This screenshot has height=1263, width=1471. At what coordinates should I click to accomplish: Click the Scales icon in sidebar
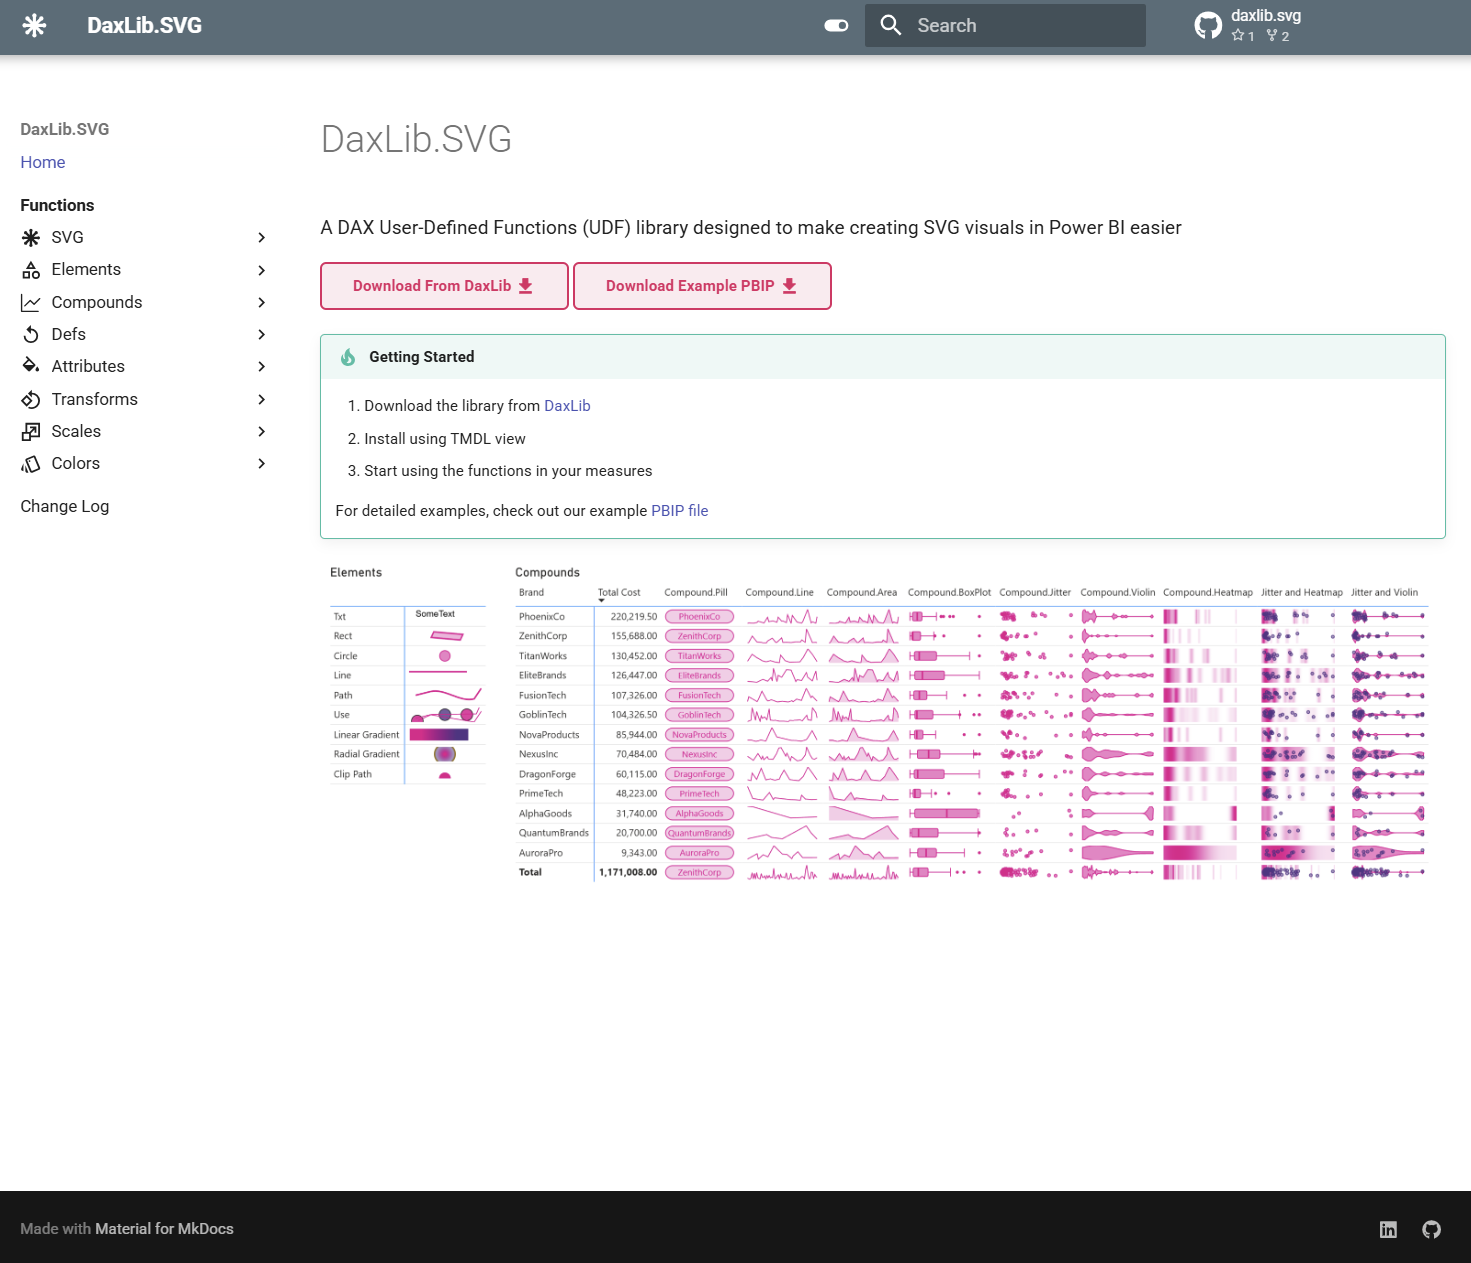(x=31, y=432)
